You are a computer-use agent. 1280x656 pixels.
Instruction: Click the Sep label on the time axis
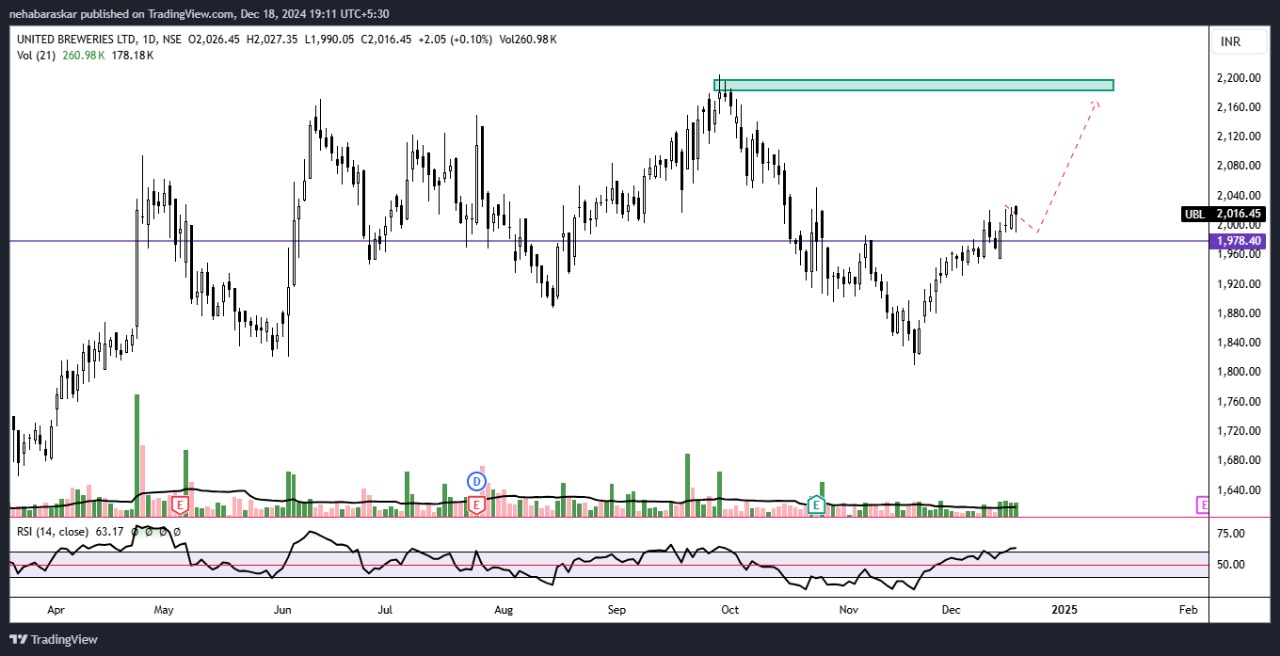coord(616,609)
